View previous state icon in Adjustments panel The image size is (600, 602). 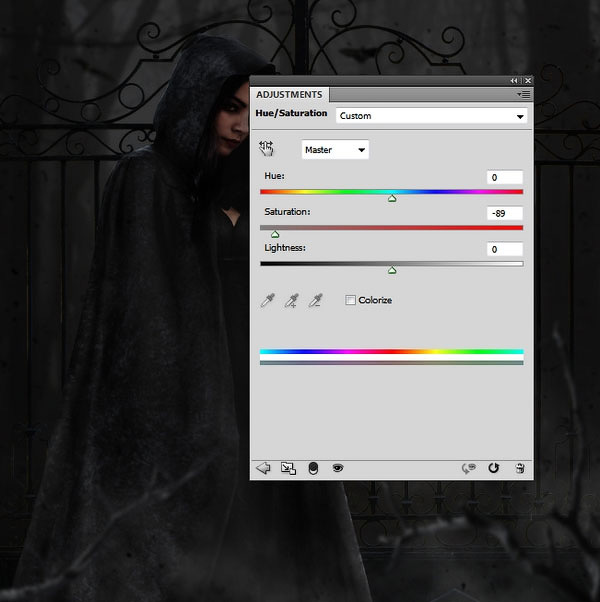[469, 468]
